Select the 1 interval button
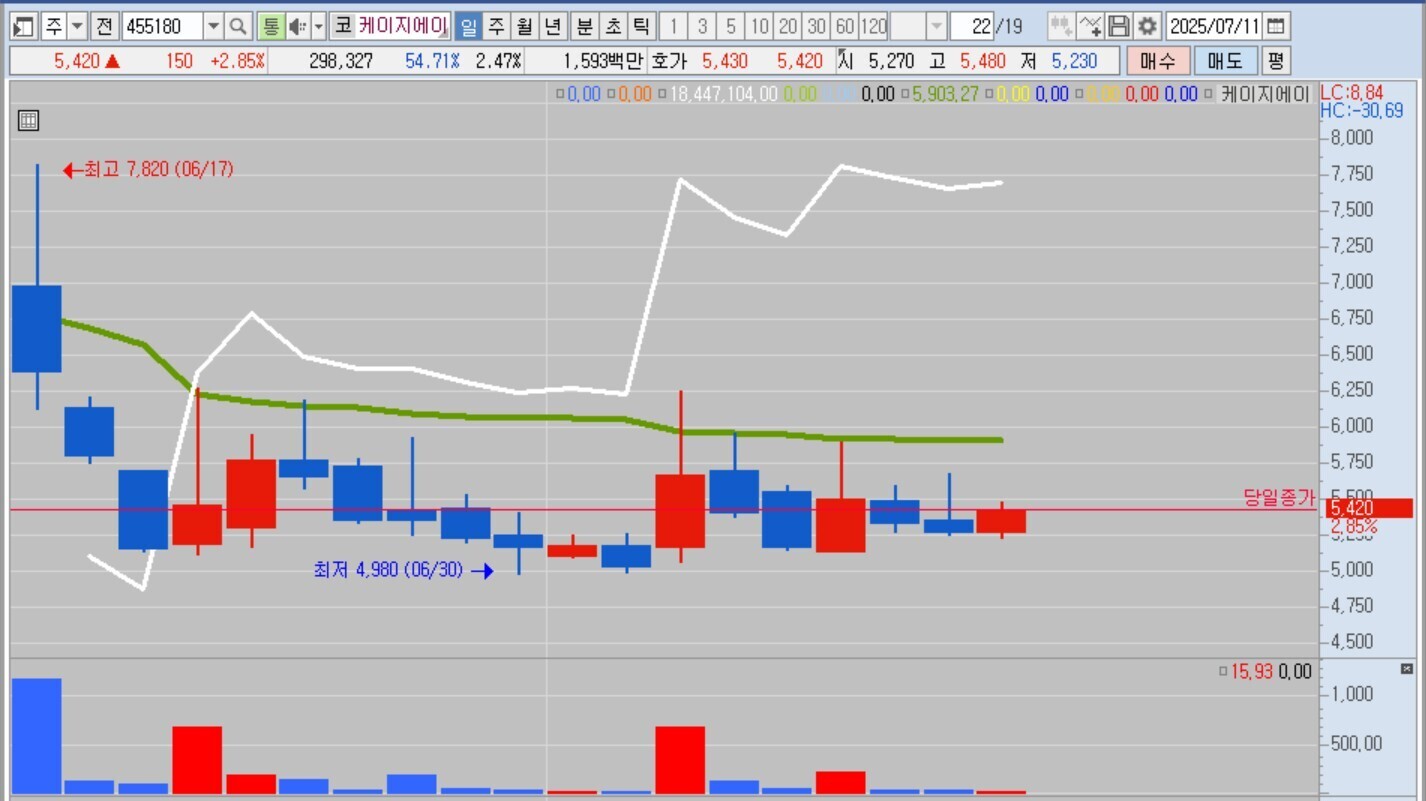 tap(674, 26)
